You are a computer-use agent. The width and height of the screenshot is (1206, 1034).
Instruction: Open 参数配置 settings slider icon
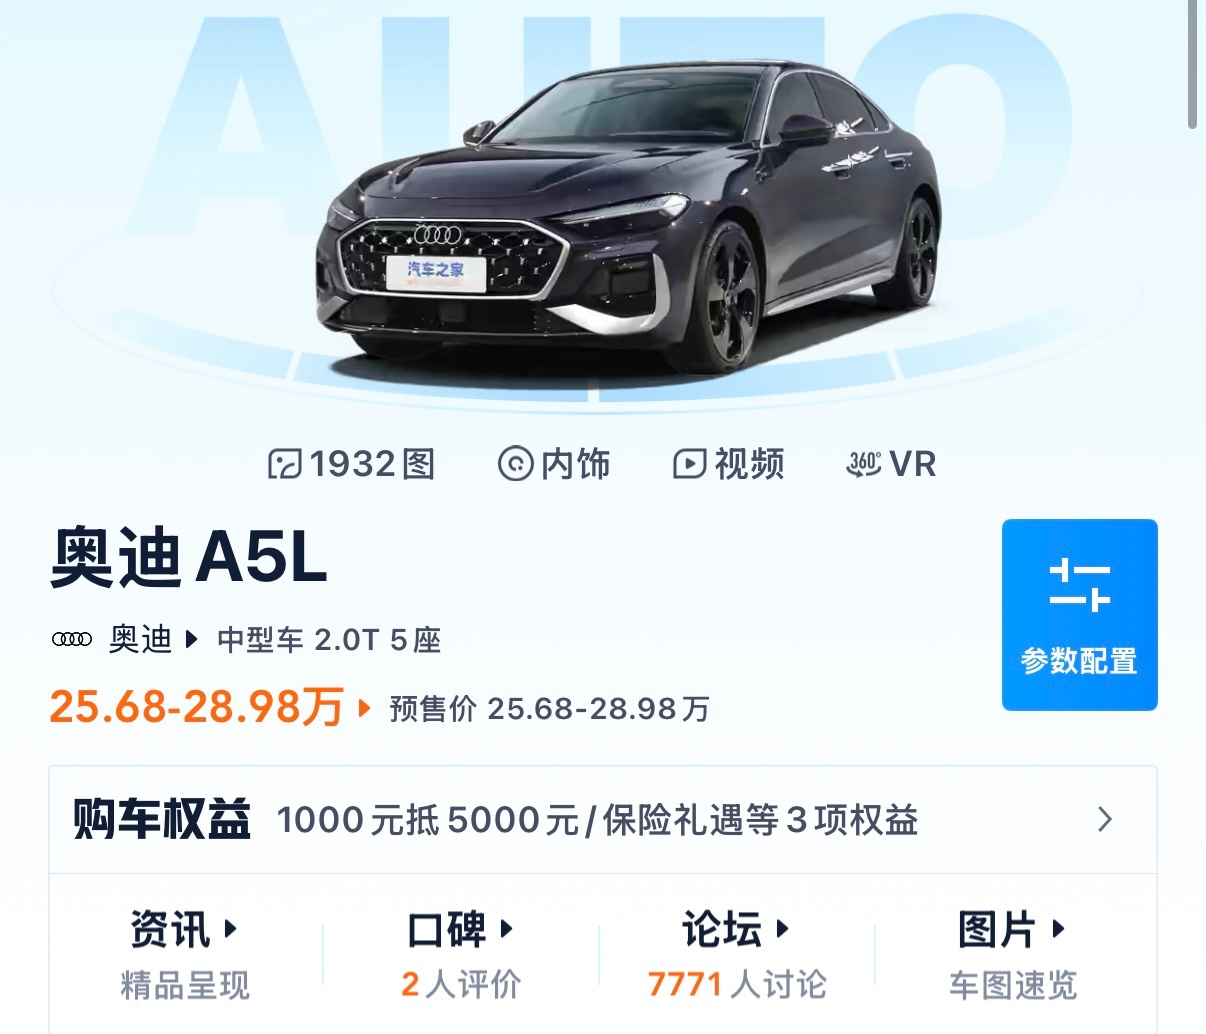(x=1080, y=585)
